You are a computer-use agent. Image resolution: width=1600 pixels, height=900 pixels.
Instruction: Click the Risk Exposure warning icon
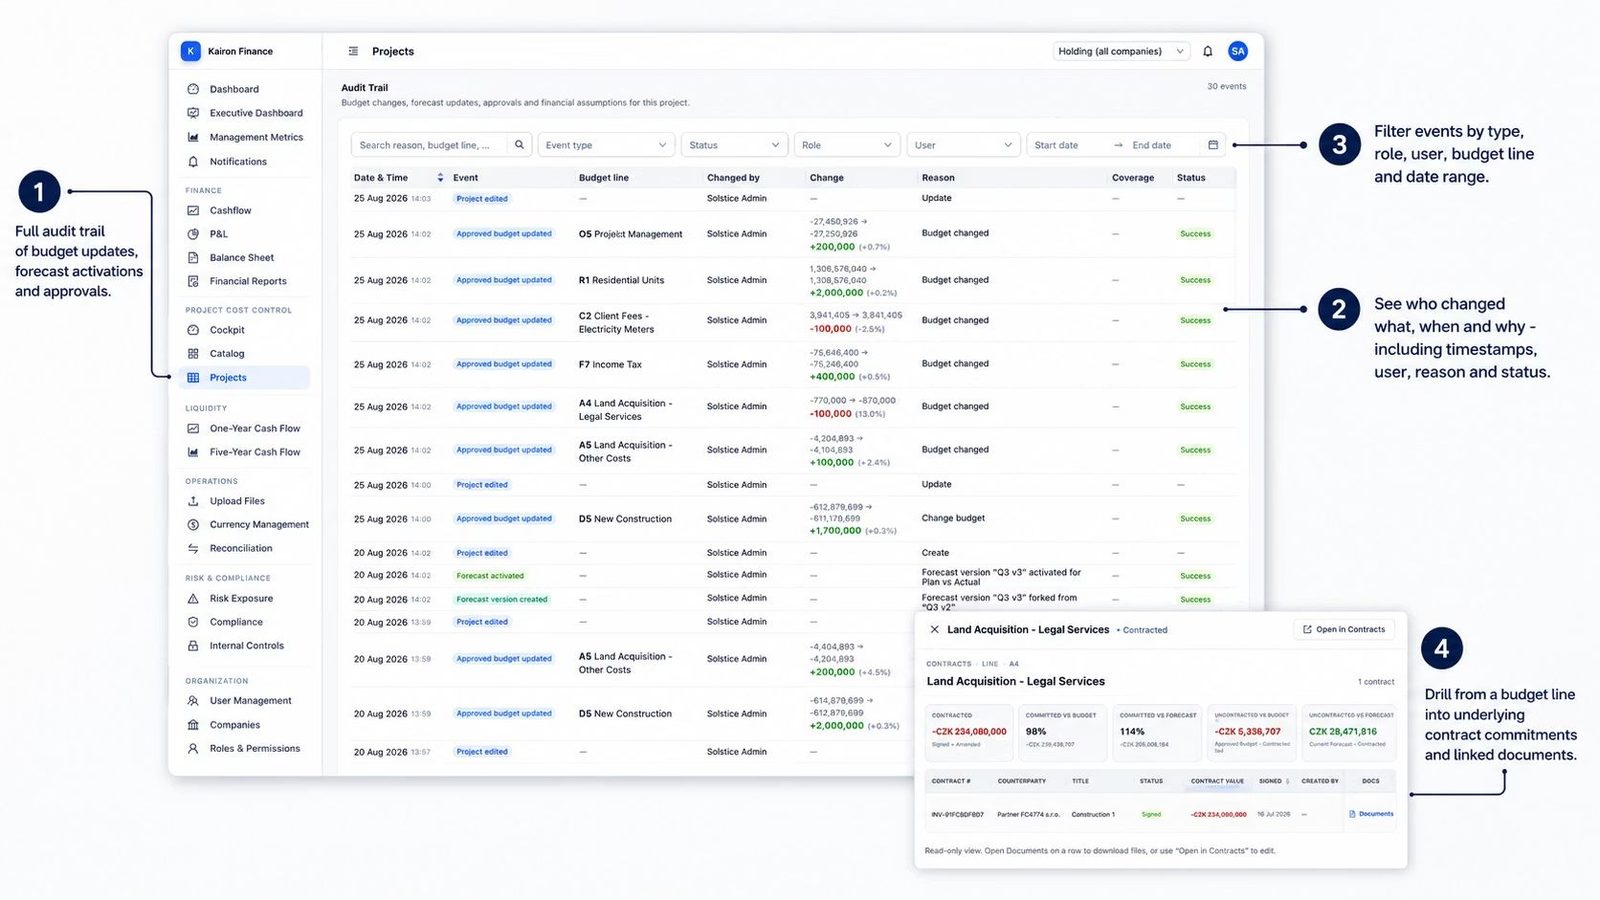coord(193,598)
